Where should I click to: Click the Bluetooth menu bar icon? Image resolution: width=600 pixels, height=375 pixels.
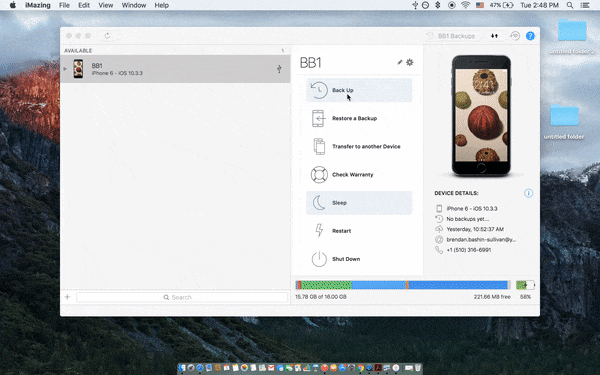[x=438, y=5]
